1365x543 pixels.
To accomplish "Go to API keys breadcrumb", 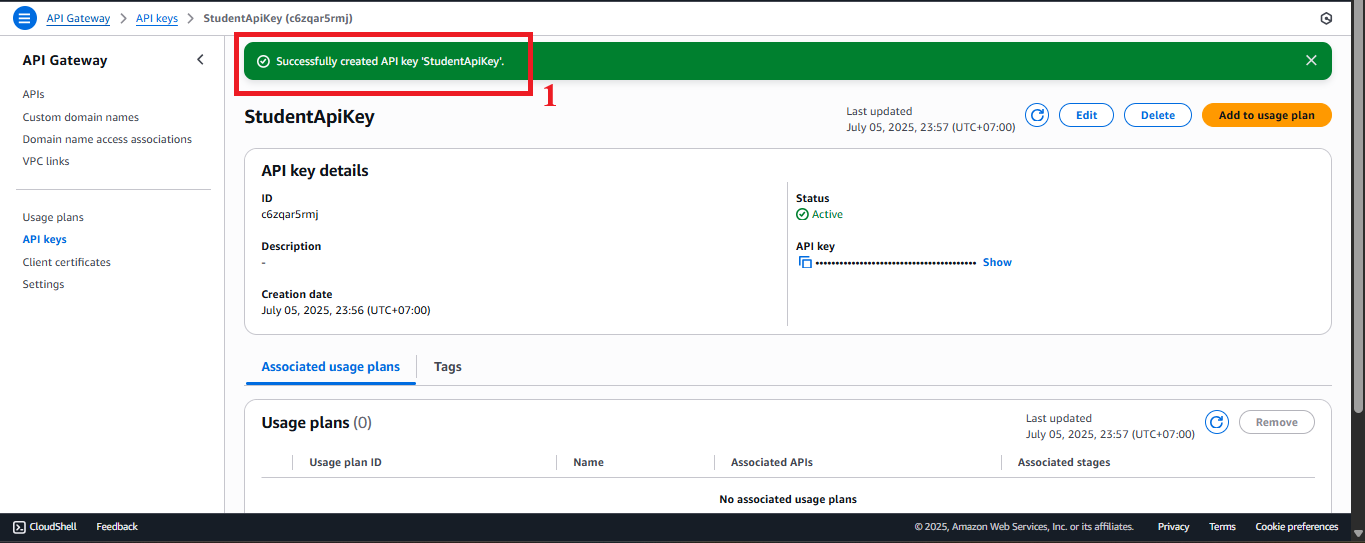I will click(x=157, y=18).
